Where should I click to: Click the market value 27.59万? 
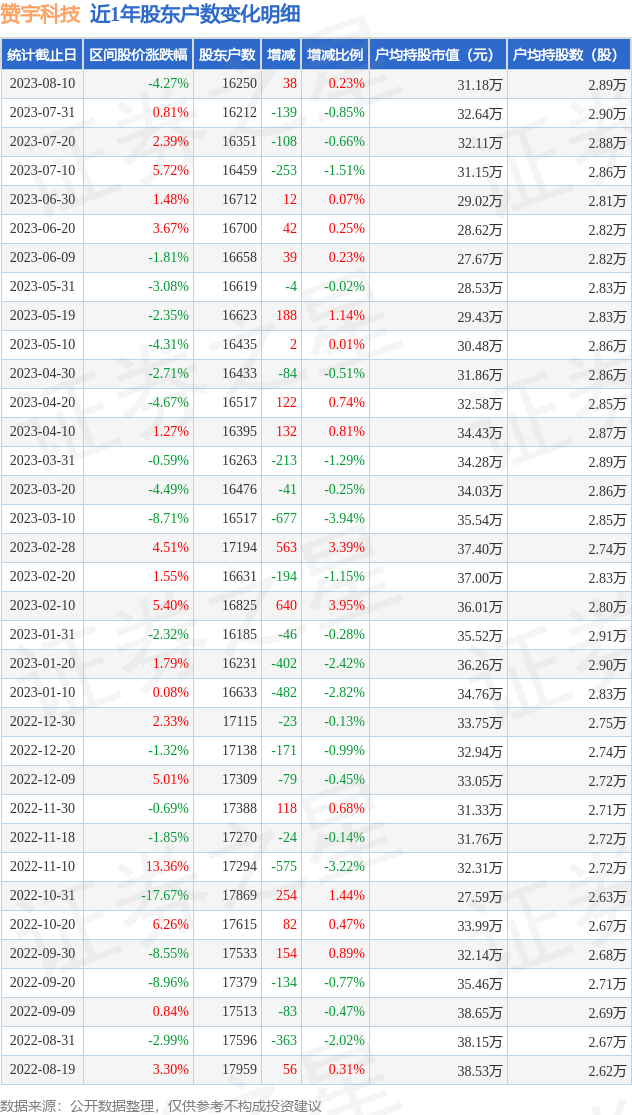click(480, 896)
